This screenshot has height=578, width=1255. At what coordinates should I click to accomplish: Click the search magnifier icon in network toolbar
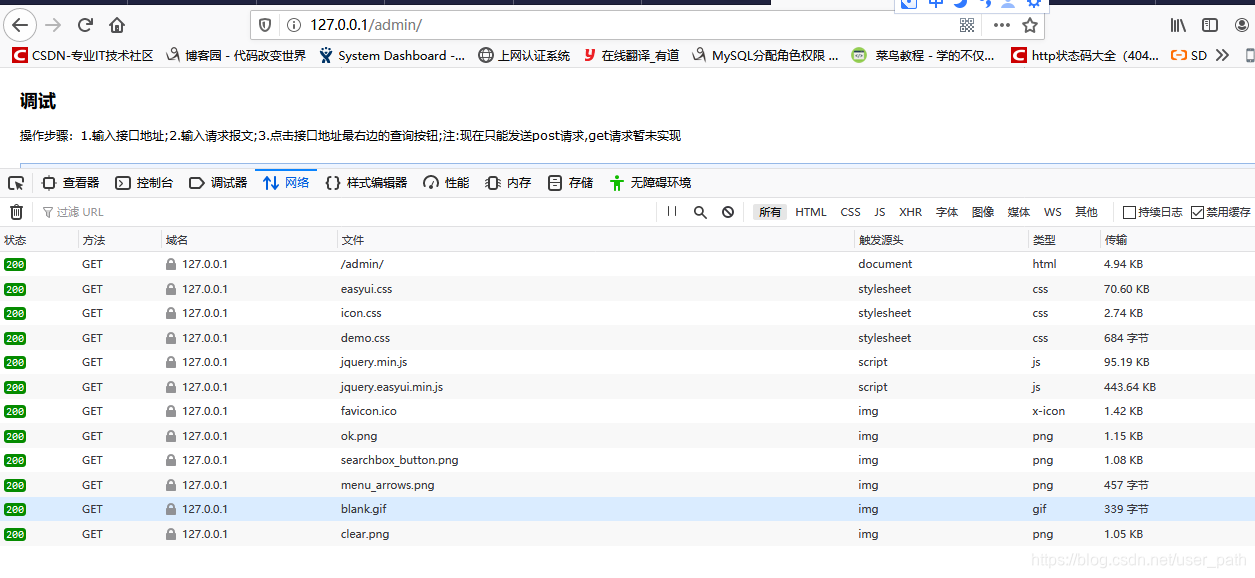click(x=700, y=212)
